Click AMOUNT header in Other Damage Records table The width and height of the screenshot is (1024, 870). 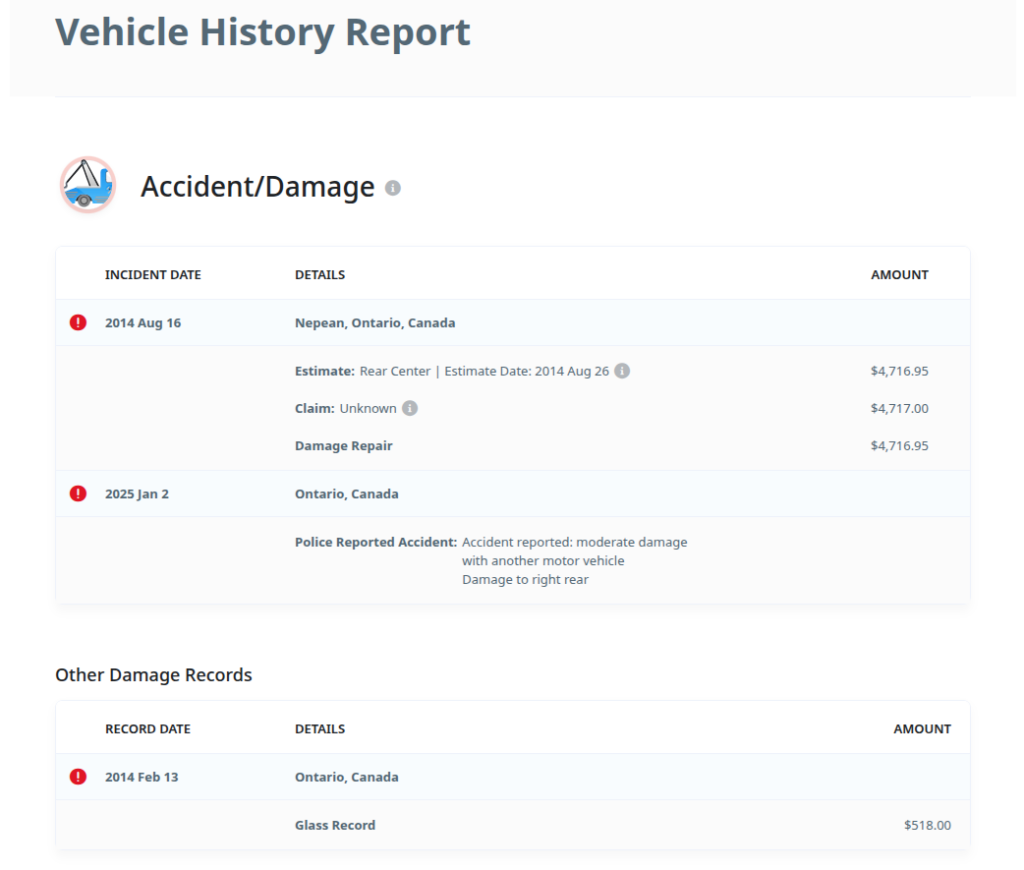[921, 729]
